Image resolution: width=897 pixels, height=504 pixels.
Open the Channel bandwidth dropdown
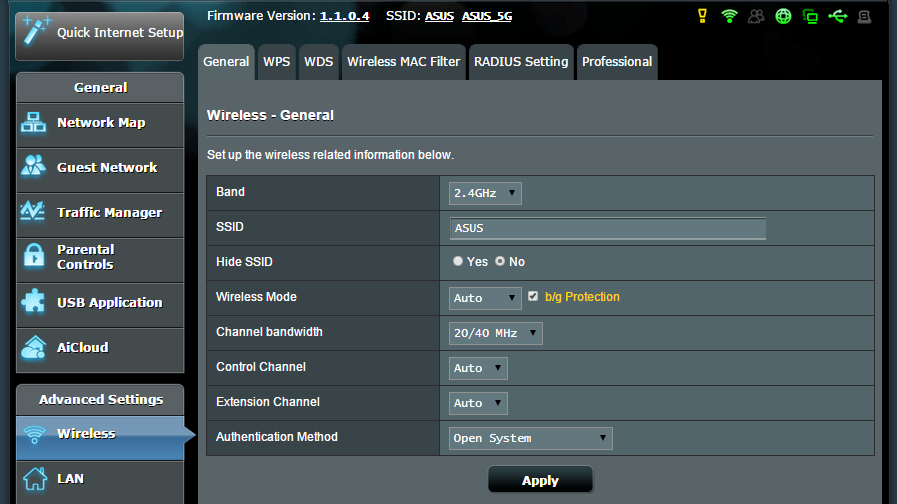pyautogui.click(x=495, y=333)
